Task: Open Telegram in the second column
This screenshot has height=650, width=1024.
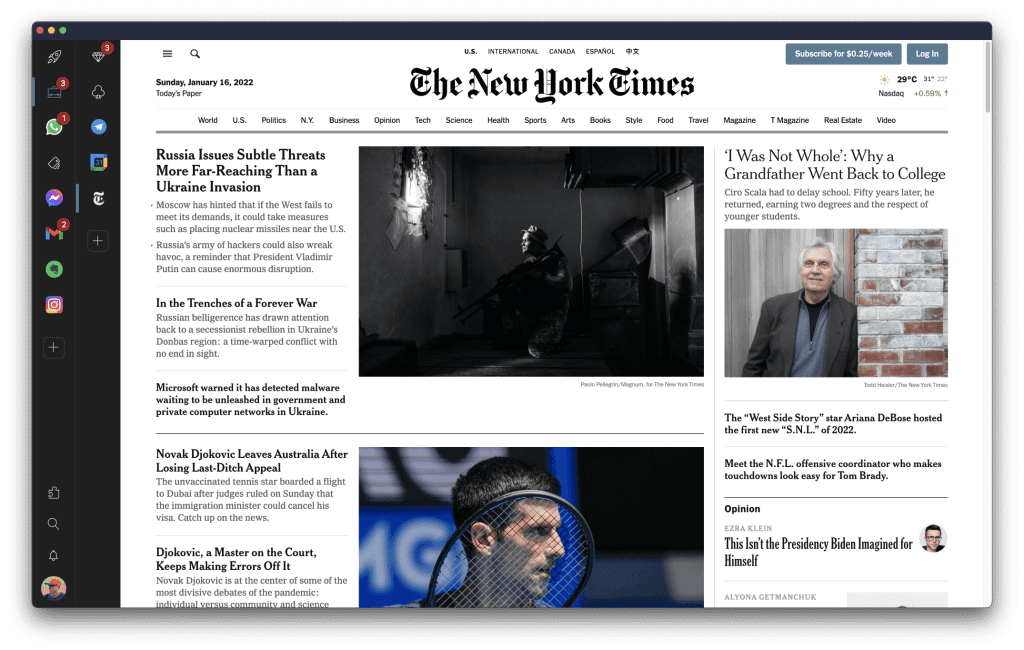Action: 98,127
